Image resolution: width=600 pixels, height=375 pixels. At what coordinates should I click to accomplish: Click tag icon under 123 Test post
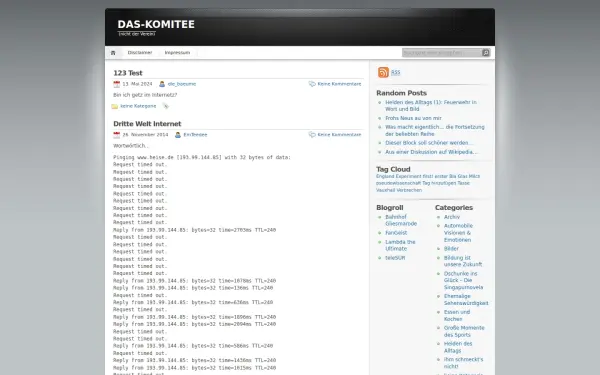pos(165,106)
